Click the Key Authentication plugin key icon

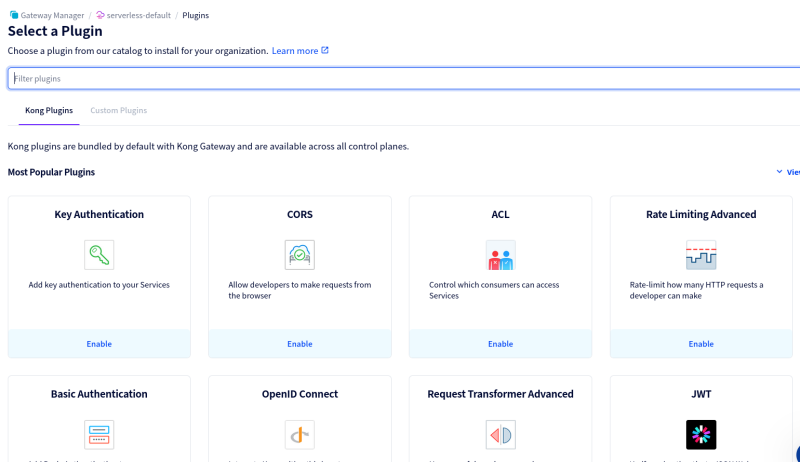(99, 255)
